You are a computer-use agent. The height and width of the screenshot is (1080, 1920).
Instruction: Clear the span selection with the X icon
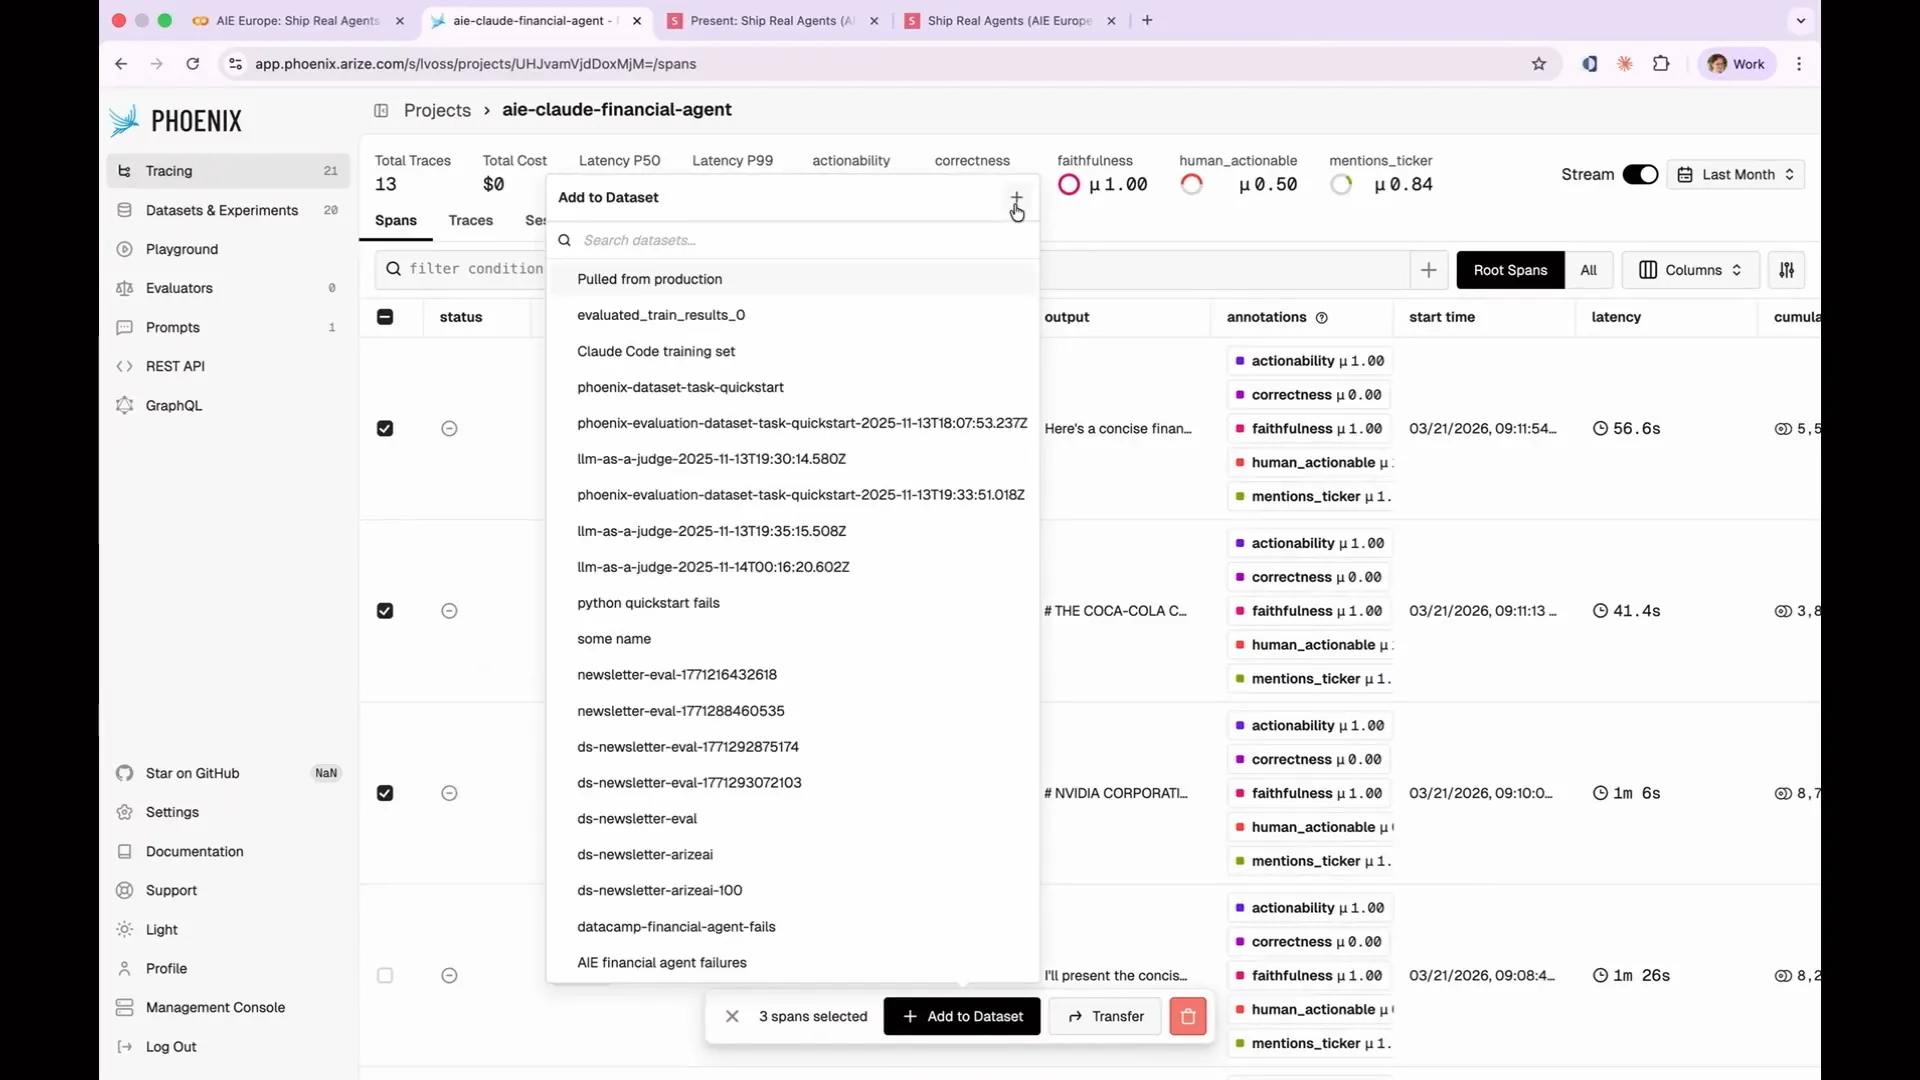pos(732,1016)
